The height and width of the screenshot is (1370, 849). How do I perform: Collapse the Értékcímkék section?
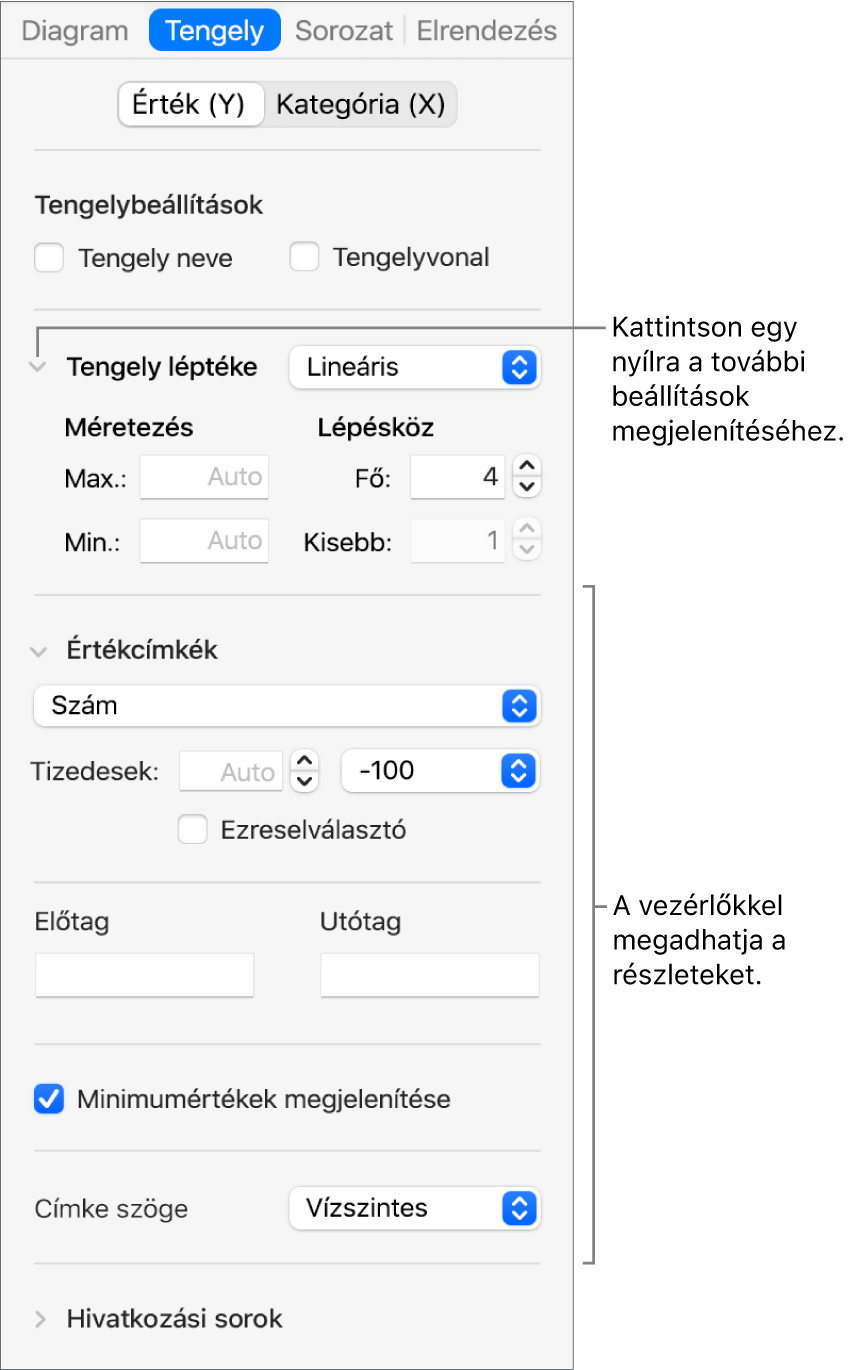[x=39, y=651]
